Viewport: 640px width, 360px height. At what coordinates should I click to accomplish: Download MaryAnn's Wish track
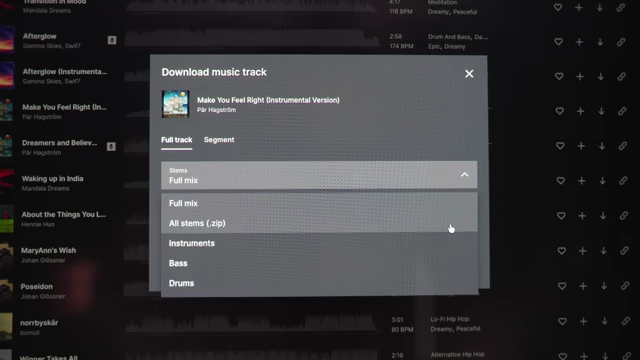(x=603, y=251)
